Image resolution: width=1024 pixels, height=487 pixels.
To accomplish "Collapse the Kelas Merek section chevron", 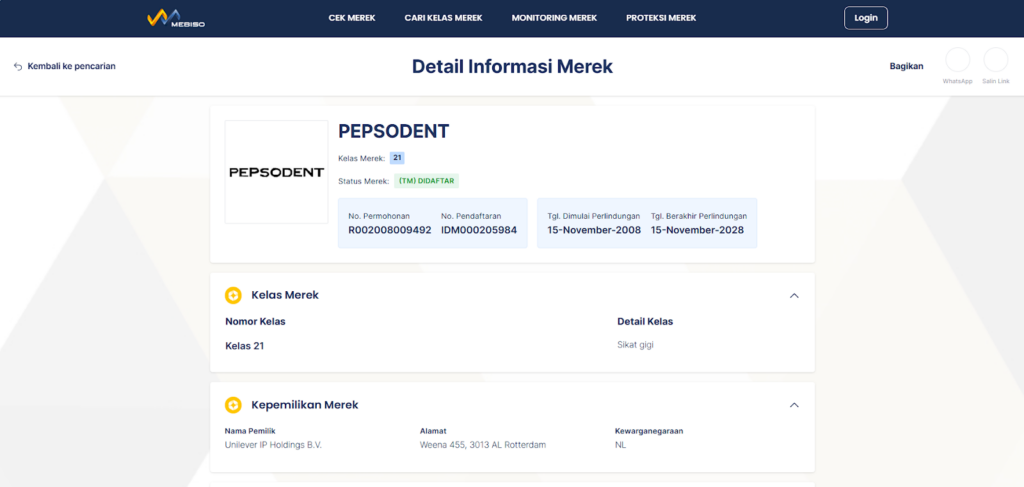I will coord(794,295).
